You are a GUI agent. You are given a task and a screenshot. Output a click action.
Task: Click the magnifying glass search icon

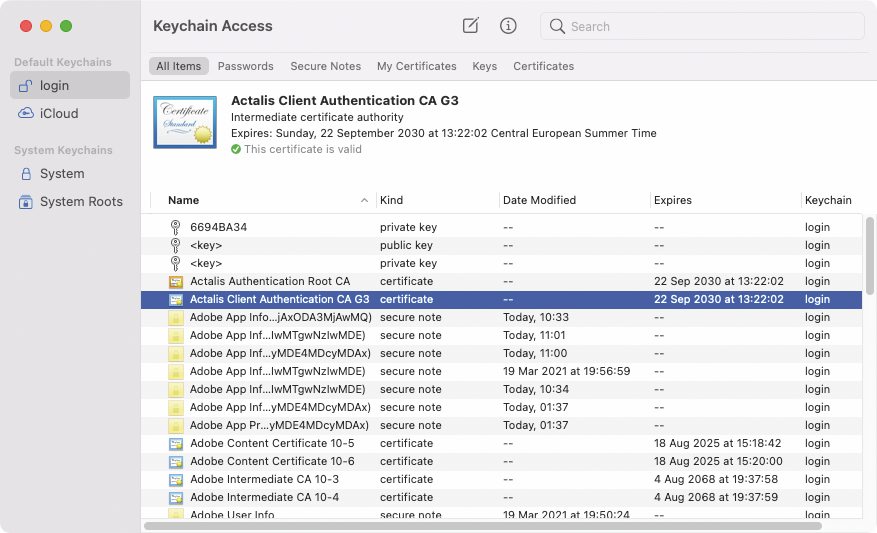click(557, 26)
